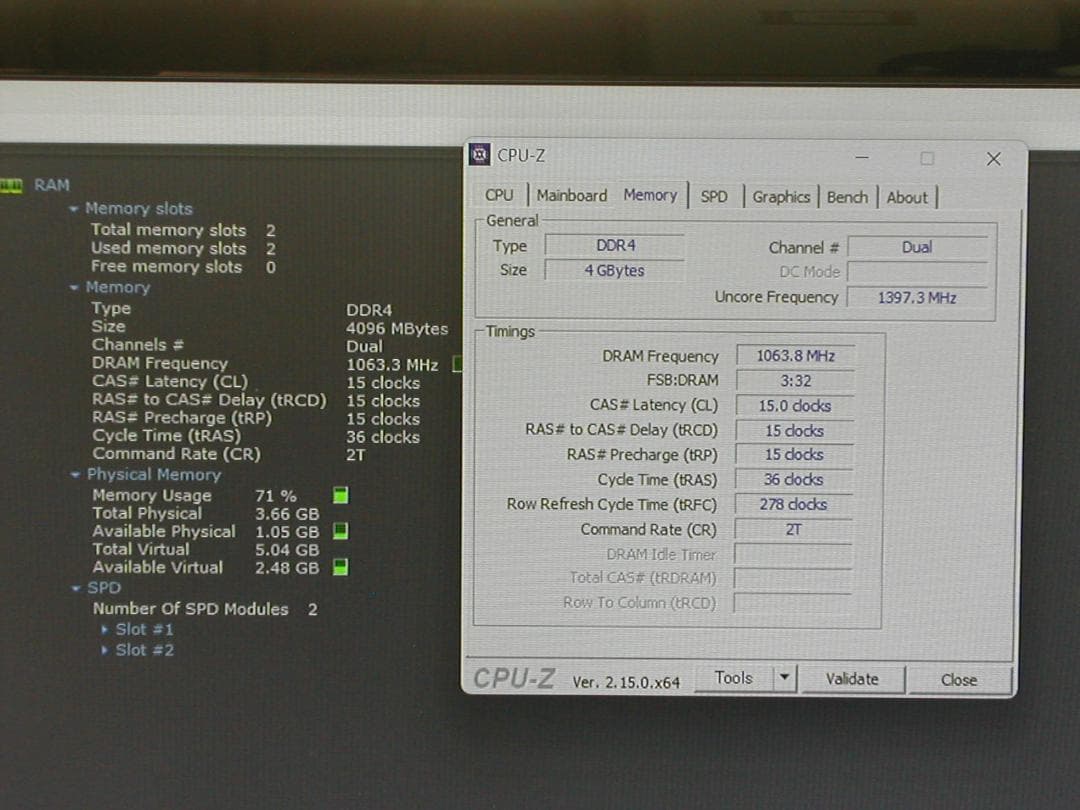This screenshot has width=1080, height=810.
Task: Click the CPU-Z application icon in title bar
Action: 479,154
